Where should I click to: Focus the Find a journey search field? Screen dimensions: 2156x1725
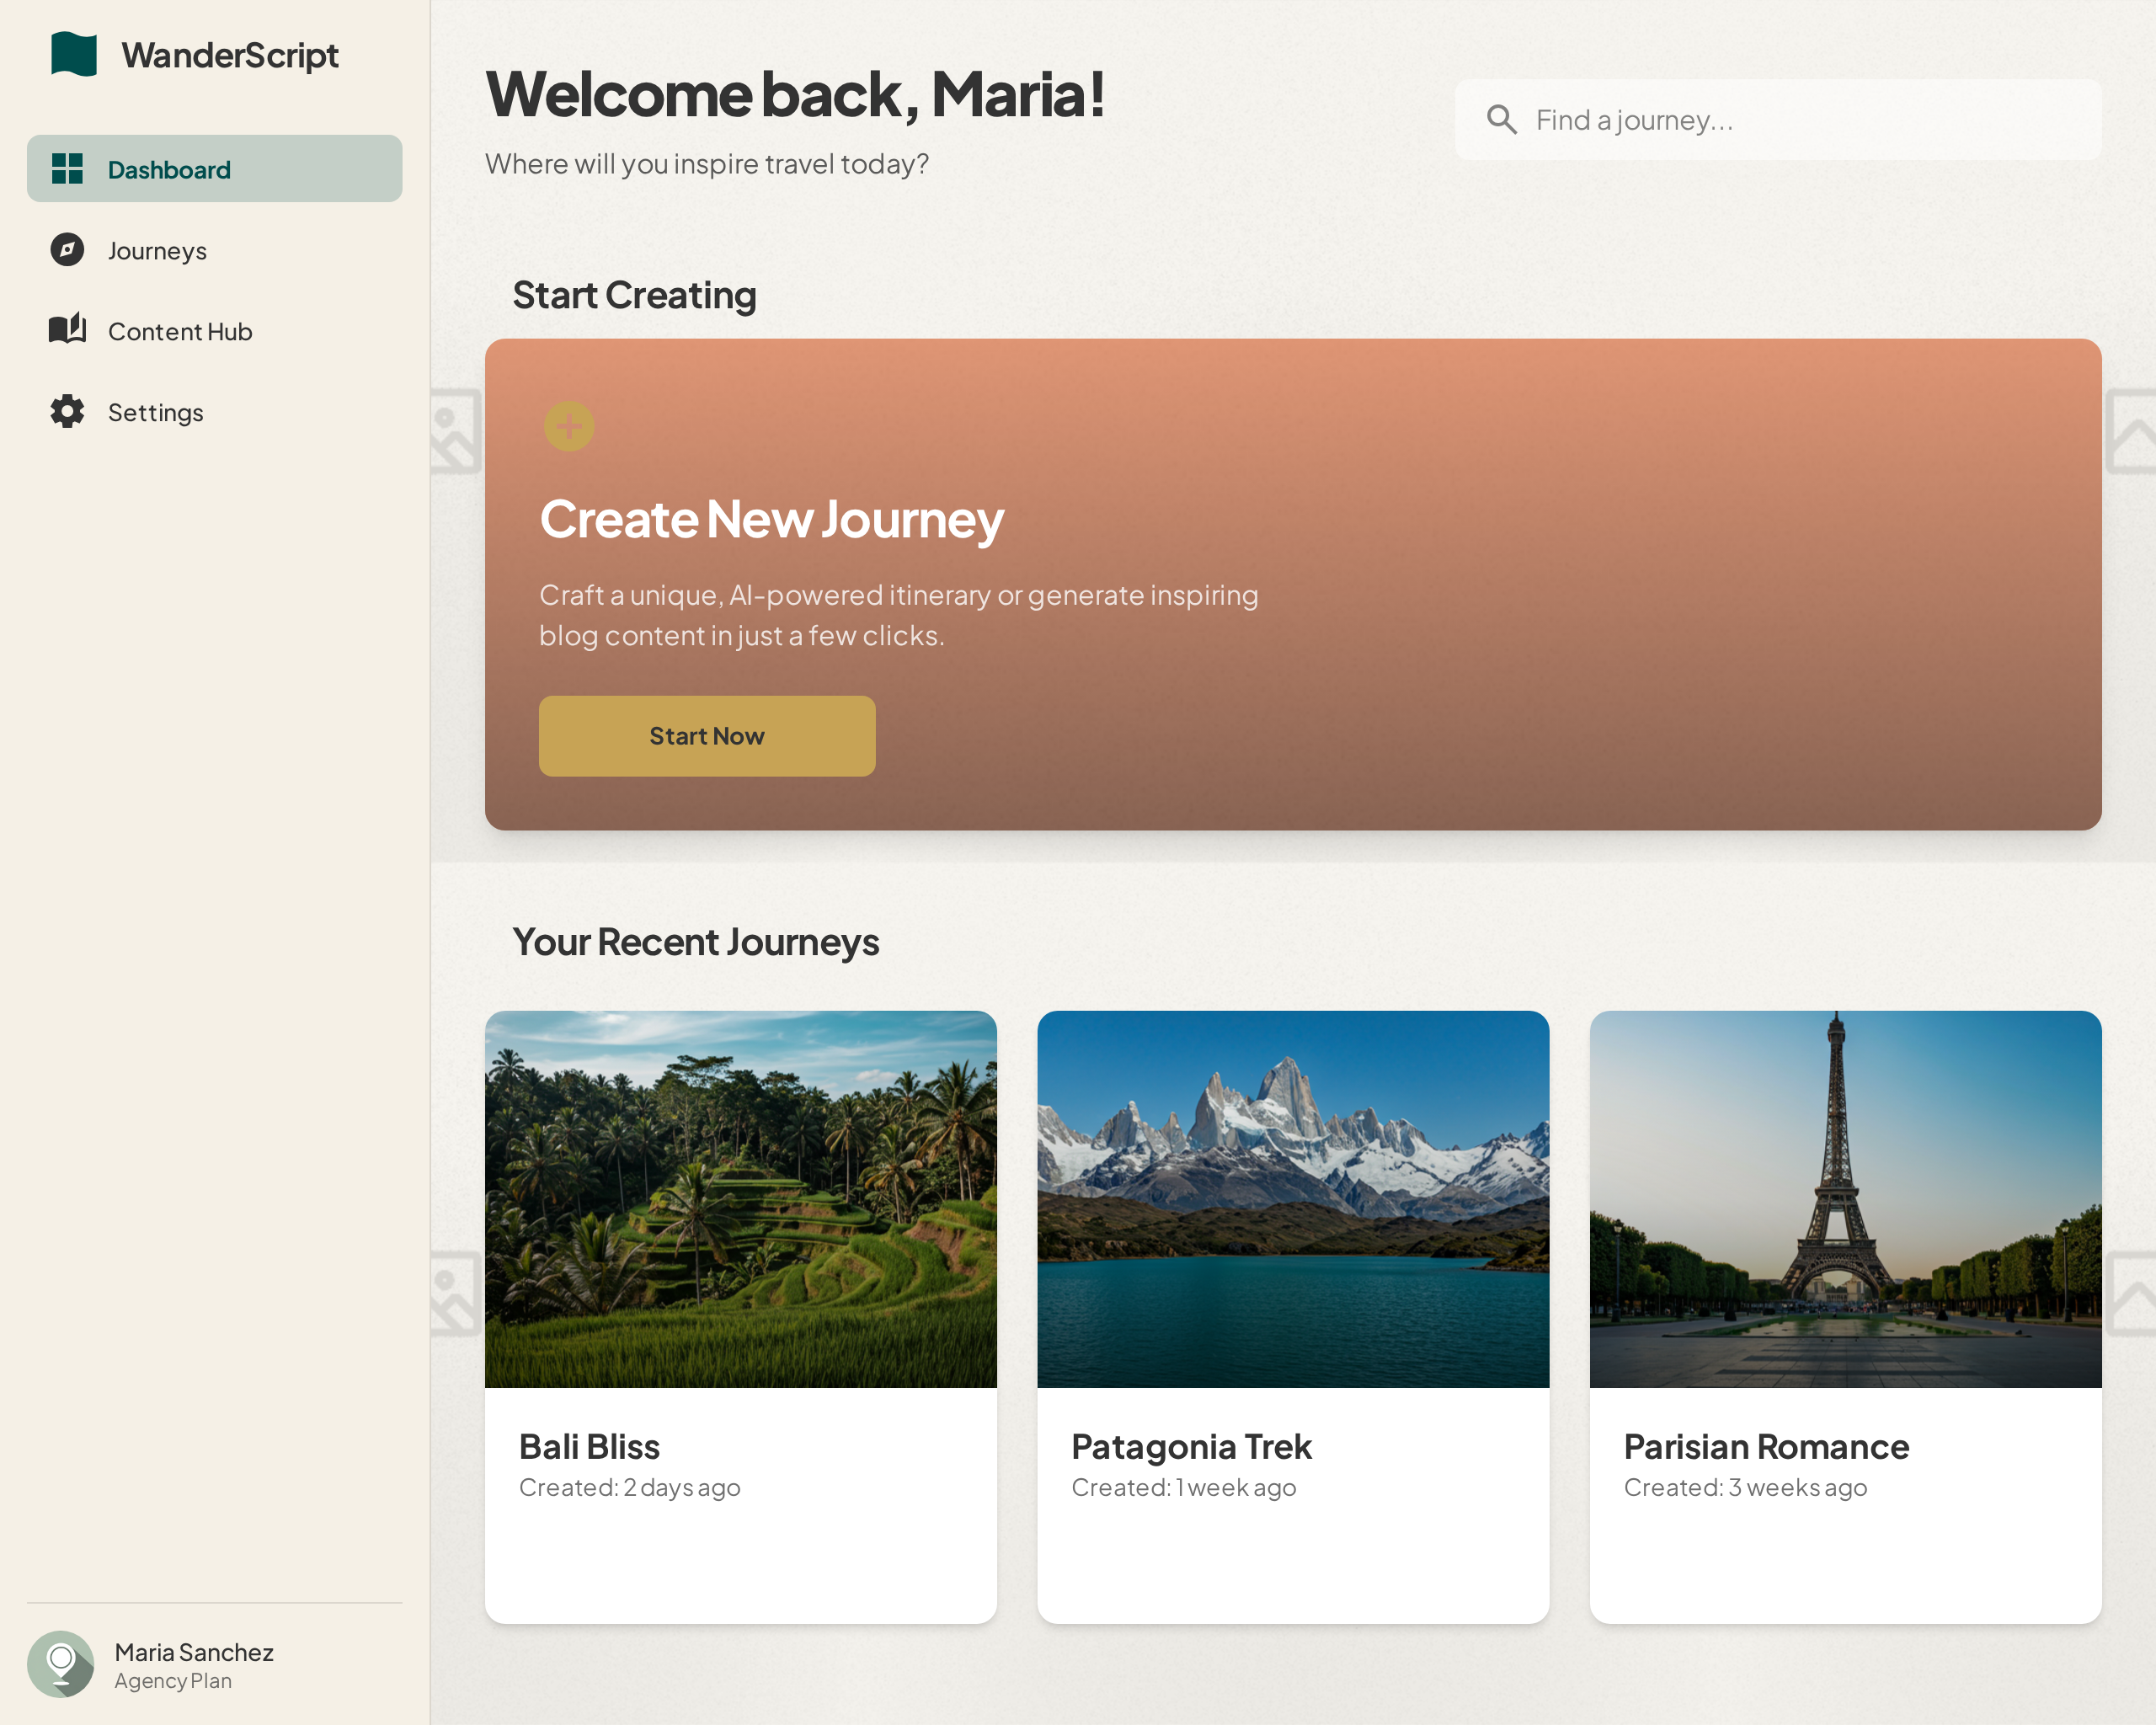pyautogui.click(x=1800, y=120)
